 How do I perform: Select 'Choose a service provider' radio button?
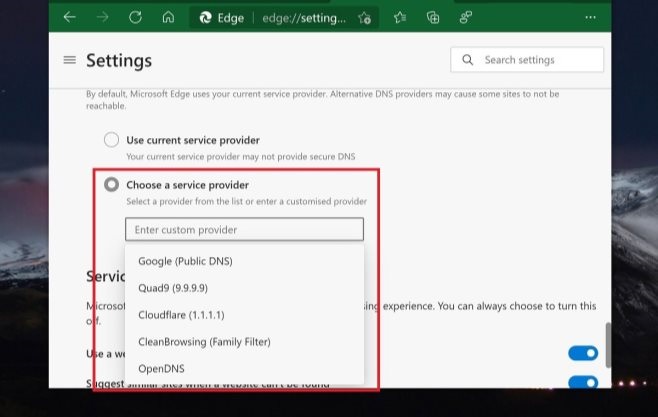[111, 185]
